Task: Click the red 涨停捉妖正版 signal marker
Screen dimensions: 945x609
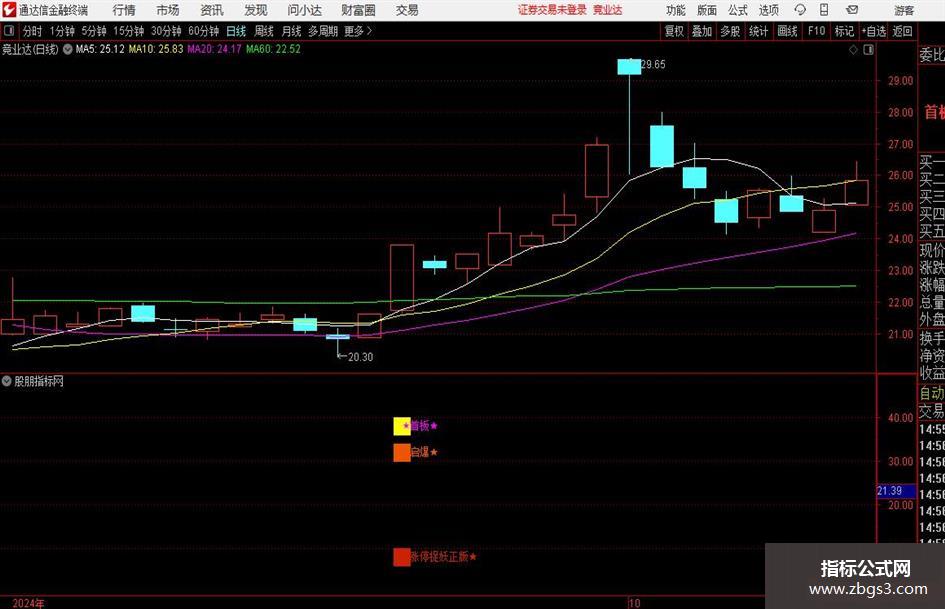Action: [402, 557]
